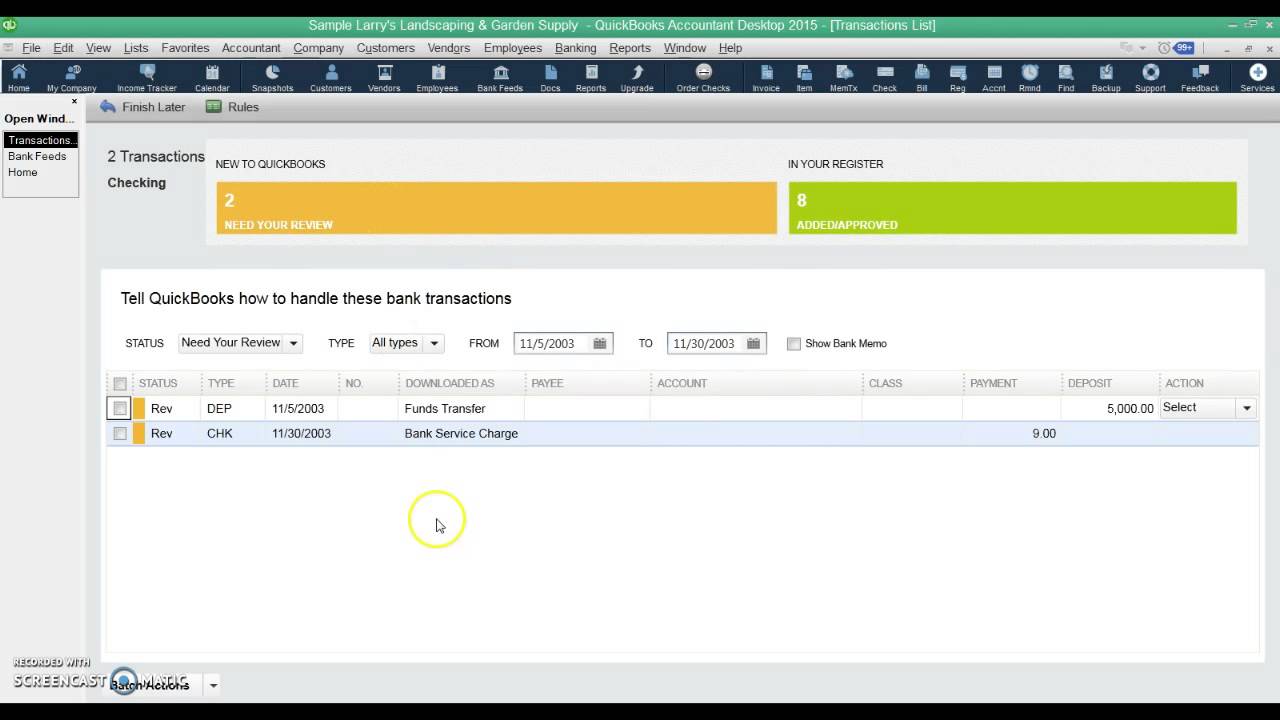
Task: Click the Rules button
Action: [x=232, y=107]
